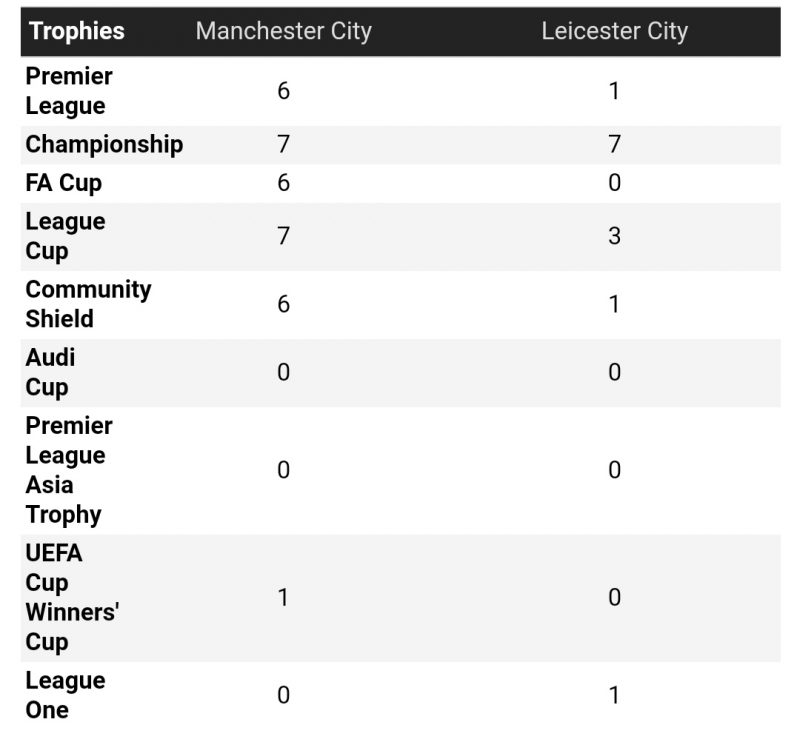Select Leicester City's Audi Cup count

(x=614, y=372)
